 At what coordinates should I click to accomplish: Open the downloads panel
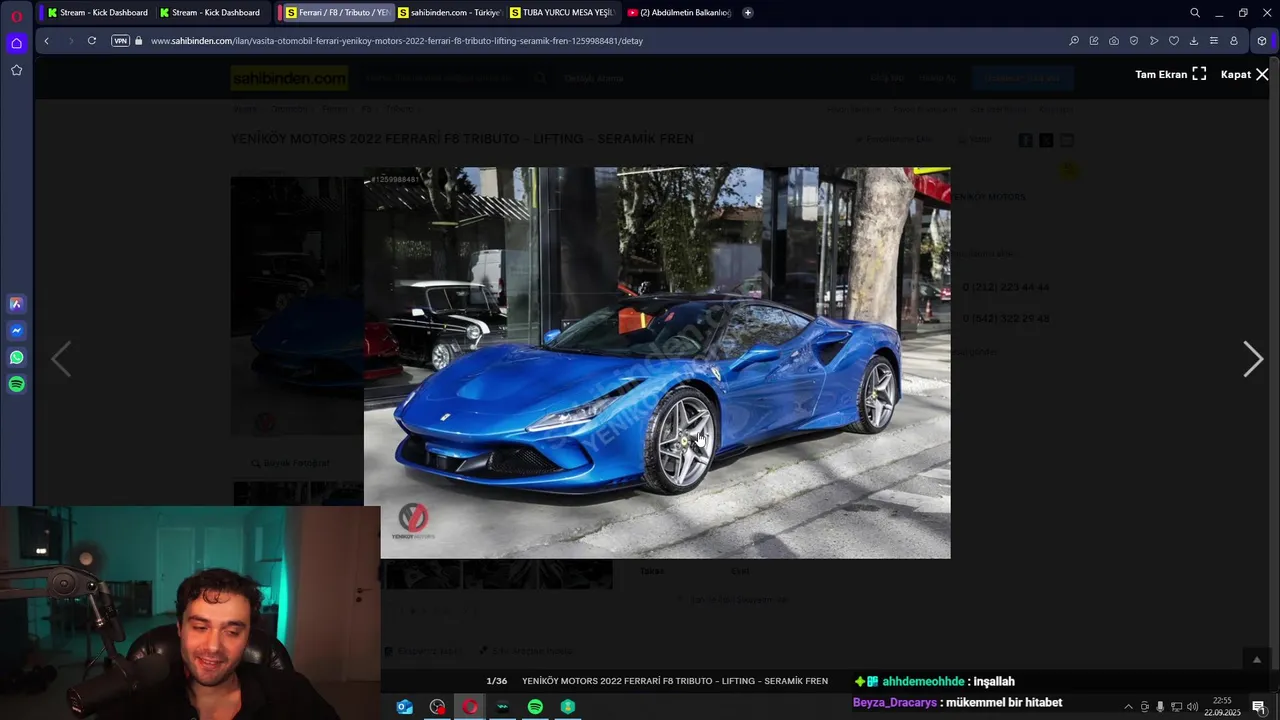click(1194, 41)
